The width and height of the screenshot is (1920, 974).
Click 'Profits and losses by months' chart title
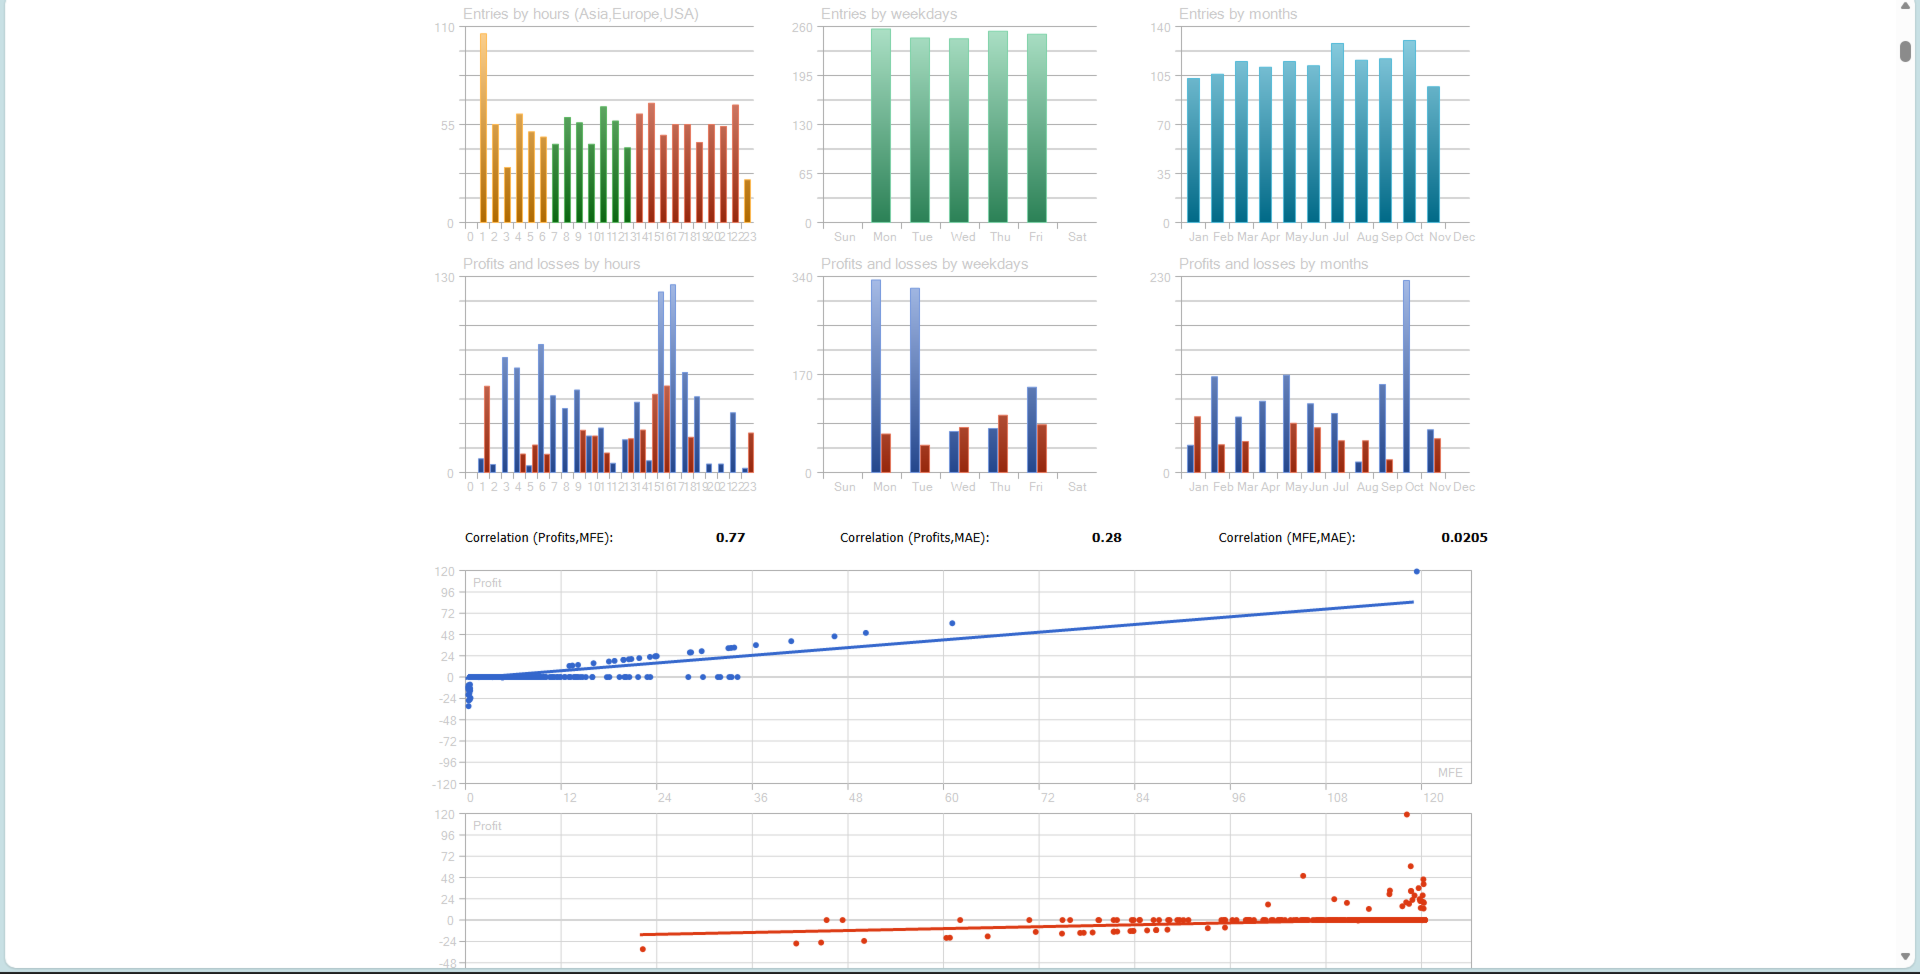click(1273, 264)
